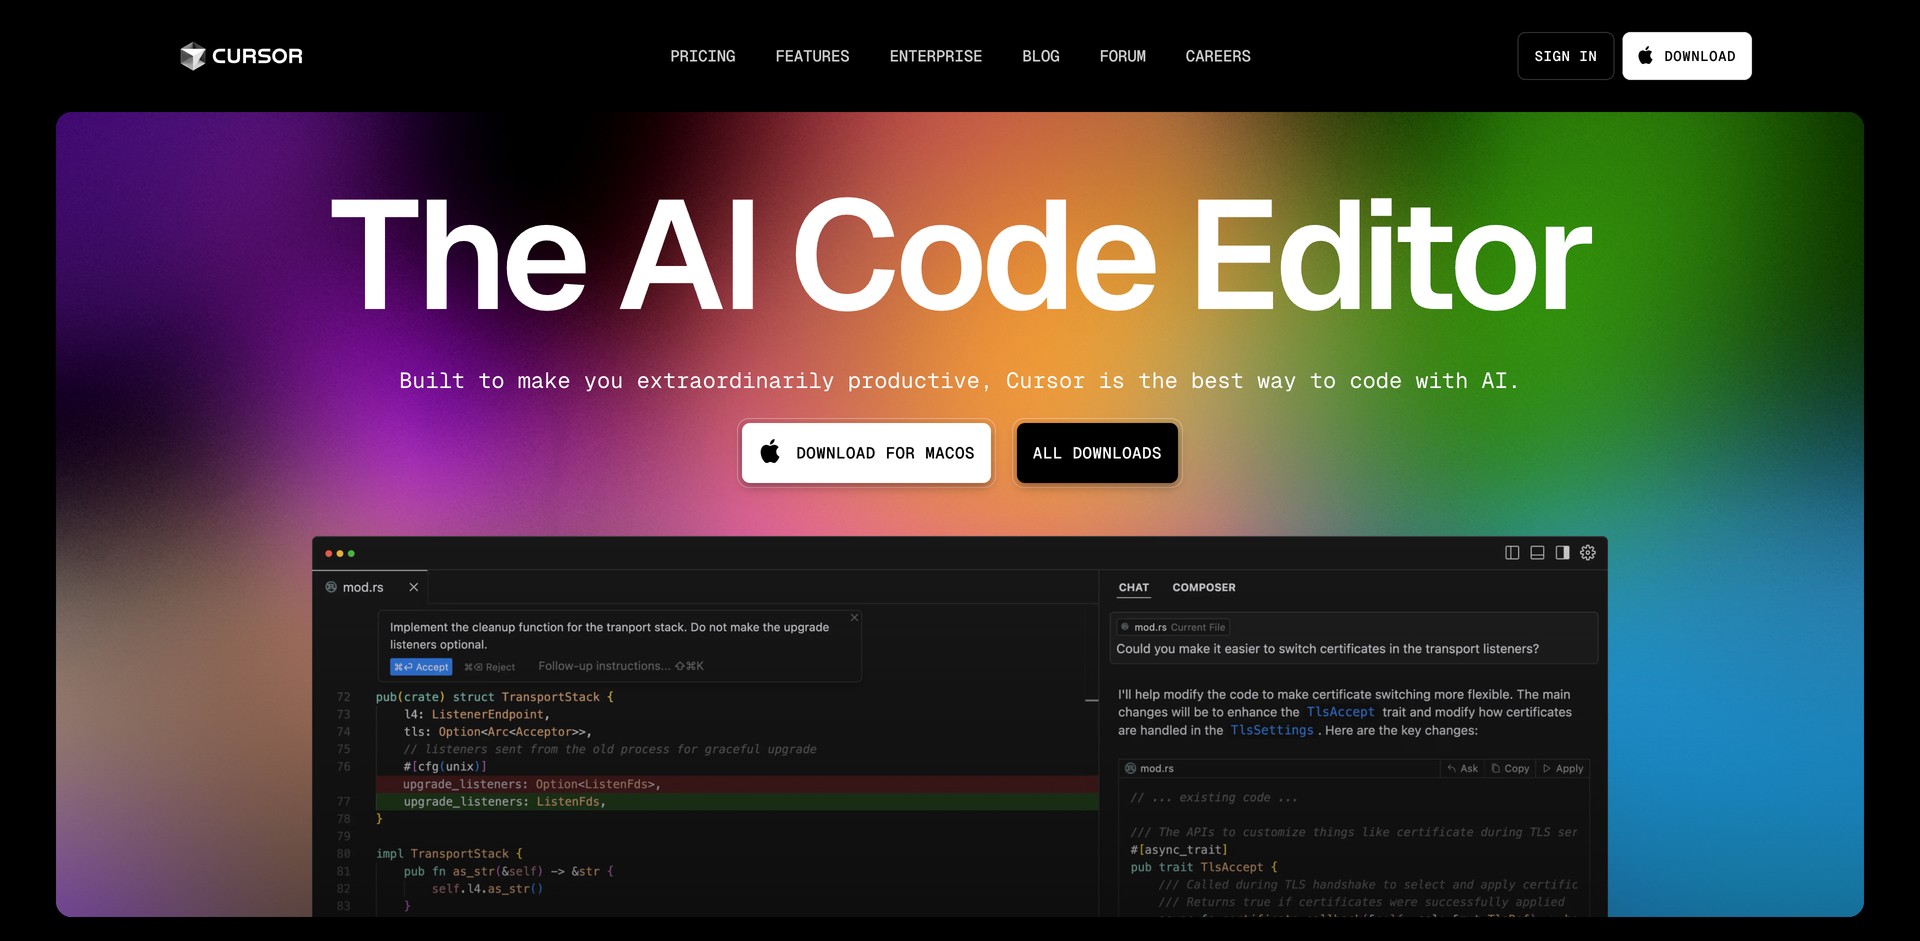Viewport: 1920px width, 941px height.
Task: Switch to the Chat tab
Action: (1134, 588)
